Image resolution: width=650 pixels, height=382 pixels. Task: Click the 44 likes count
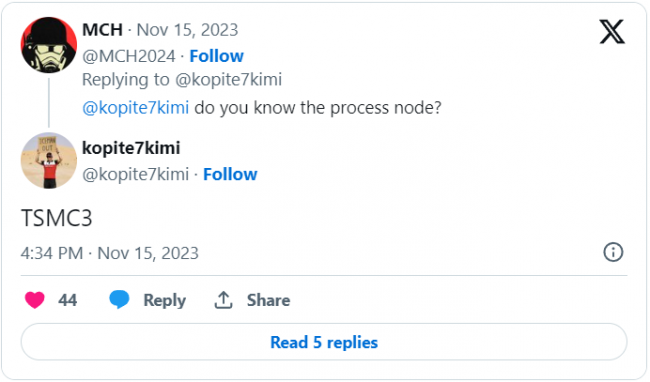click(x=68, y=300)
